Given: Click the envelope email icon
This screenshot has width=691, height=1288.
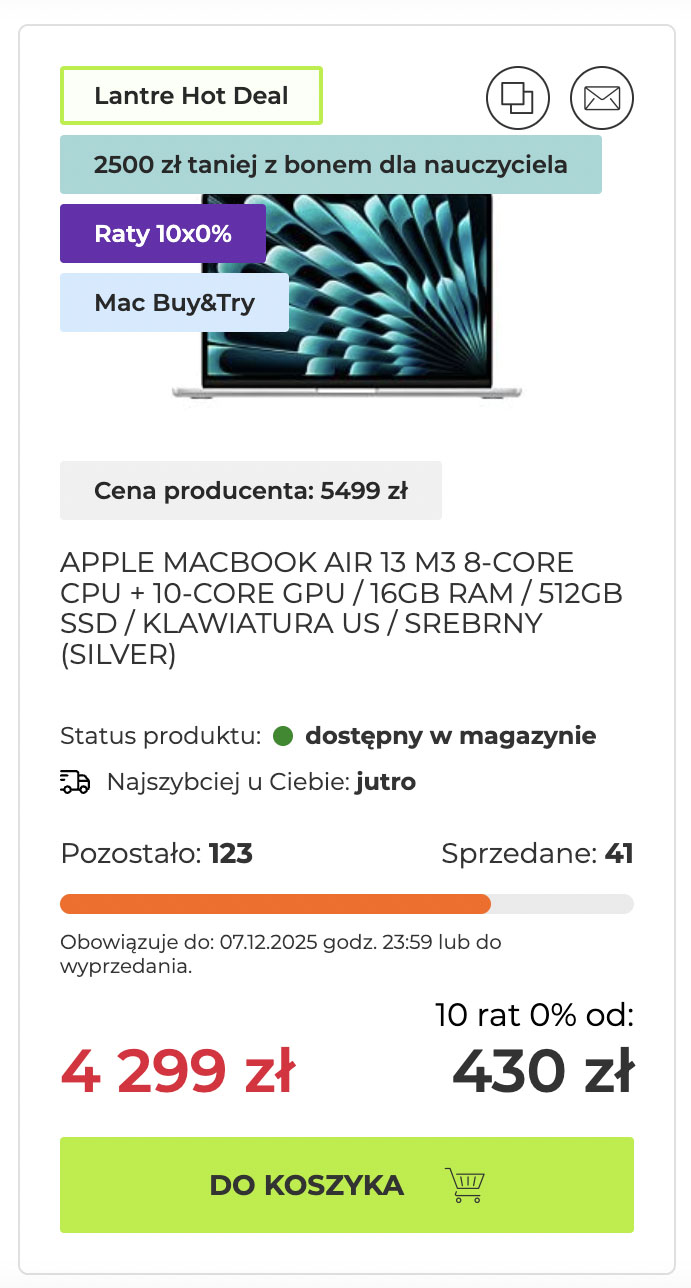Looking at the screenshot, I should coord(602,97).
